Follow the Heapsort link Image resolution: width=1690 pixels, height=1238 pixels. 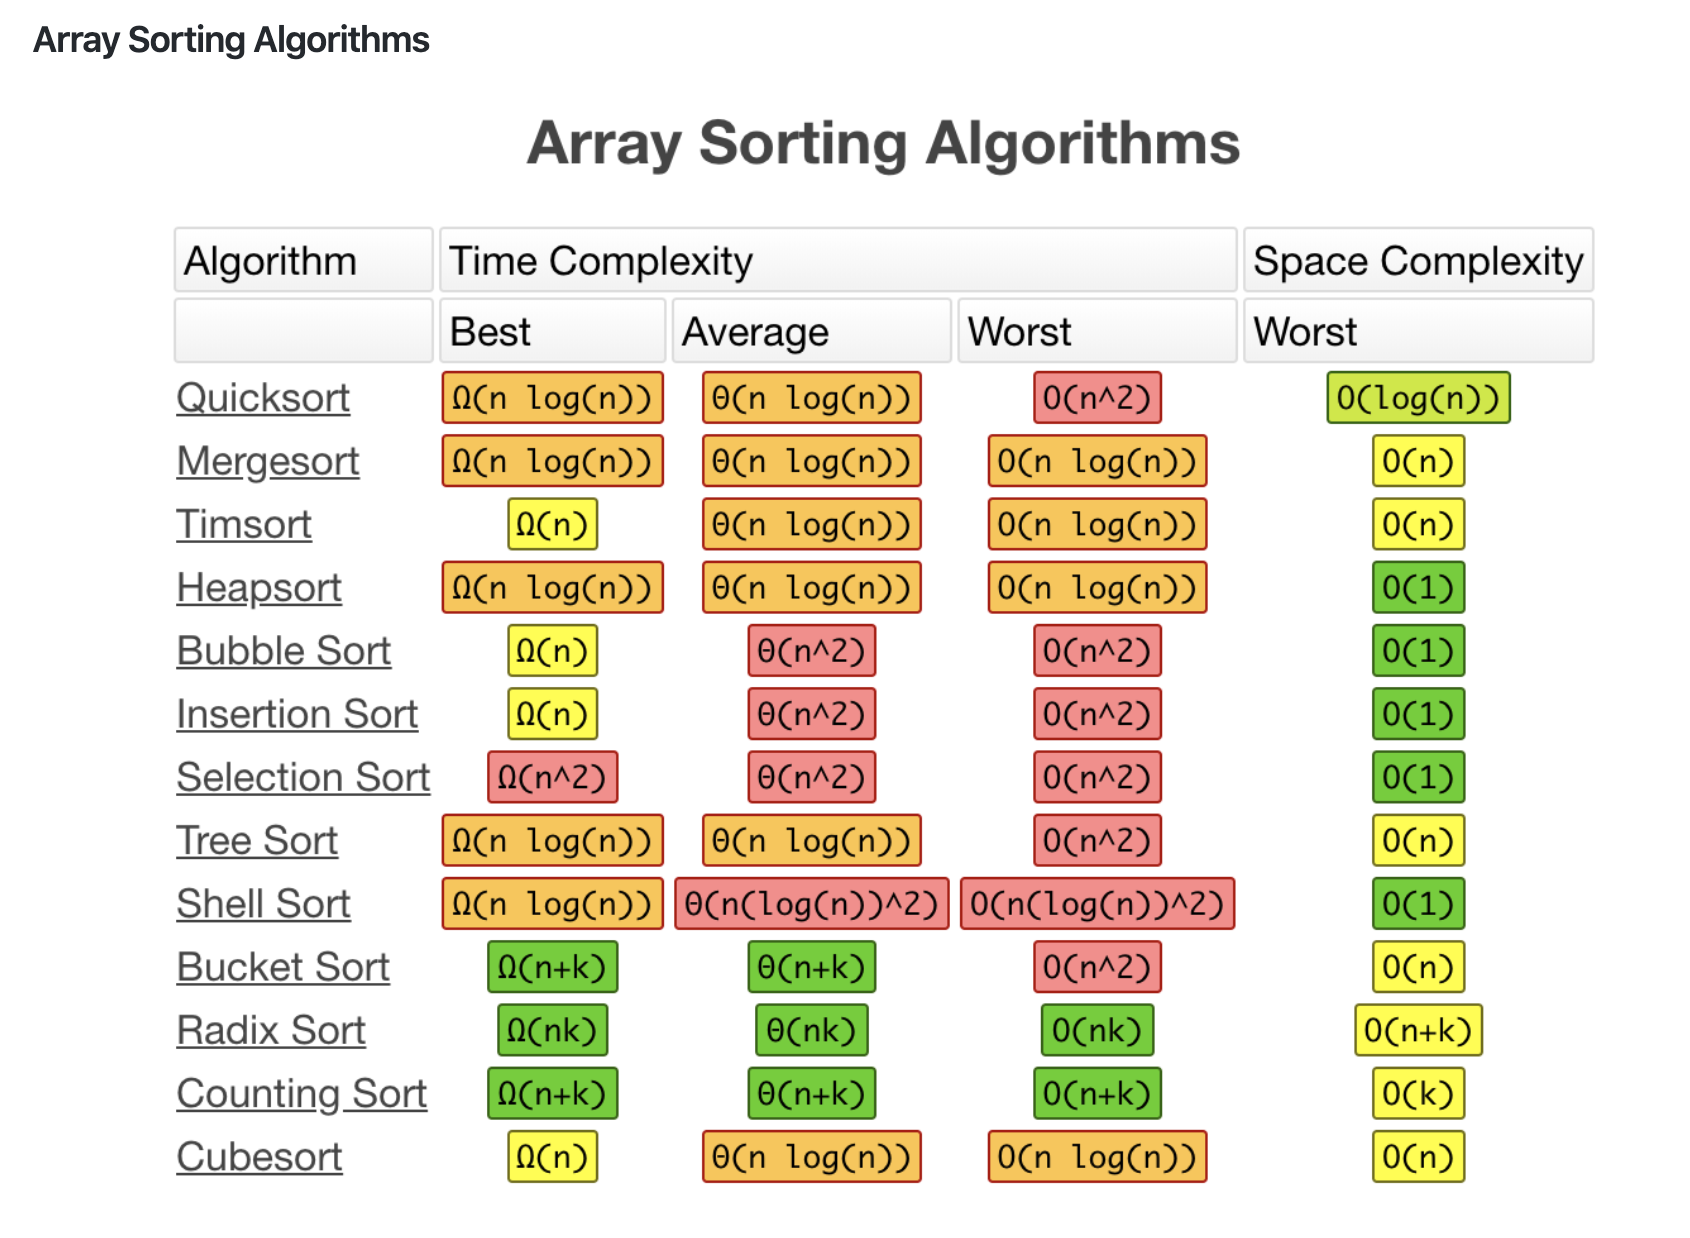click(259, 588)
